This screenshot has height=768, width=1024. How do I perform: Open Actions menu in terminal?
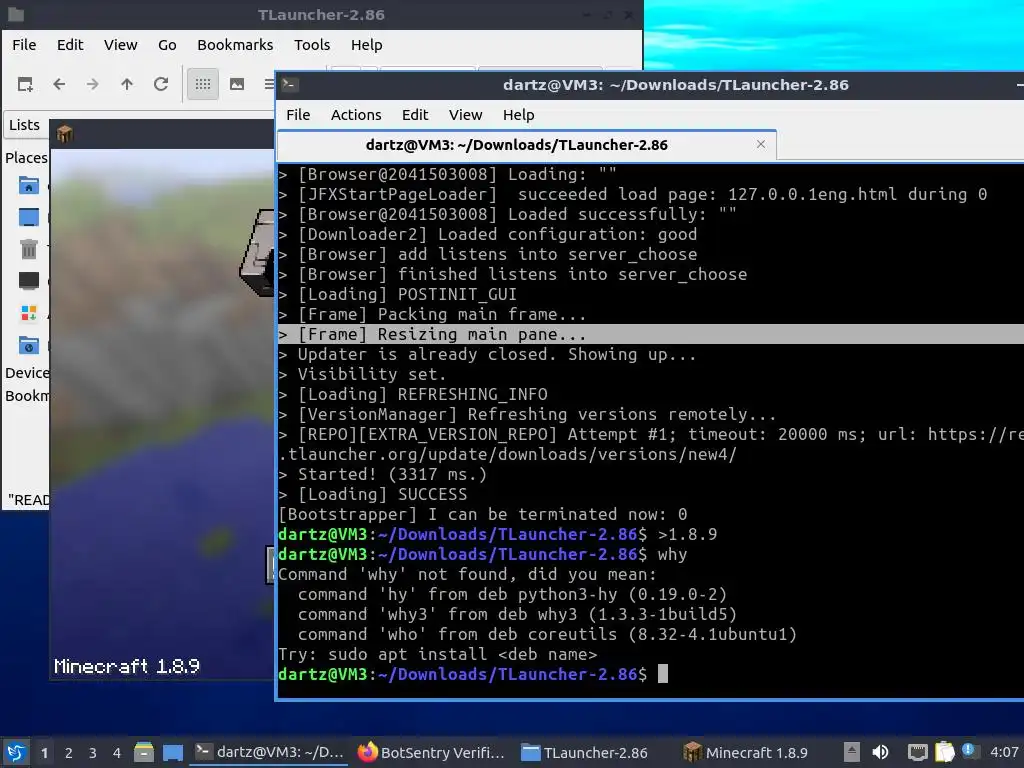(x=356, y=115)
